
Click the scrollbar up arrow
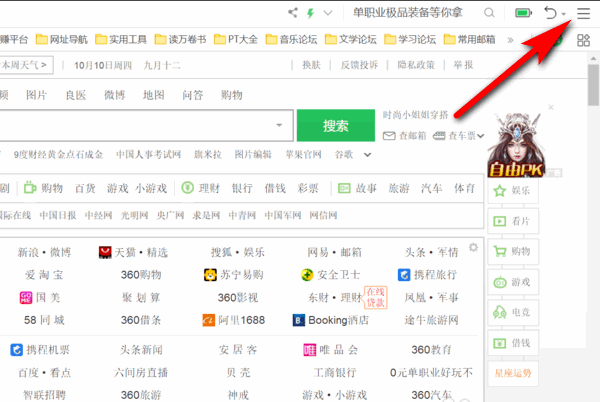coord(593,59)
